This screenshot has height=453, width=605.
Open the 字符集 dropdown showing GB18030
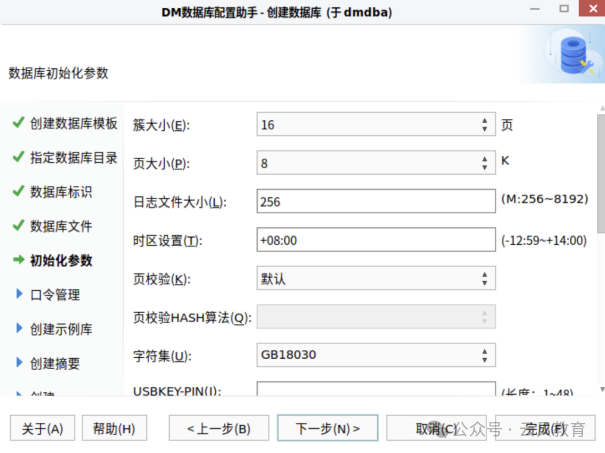(376, 355)
